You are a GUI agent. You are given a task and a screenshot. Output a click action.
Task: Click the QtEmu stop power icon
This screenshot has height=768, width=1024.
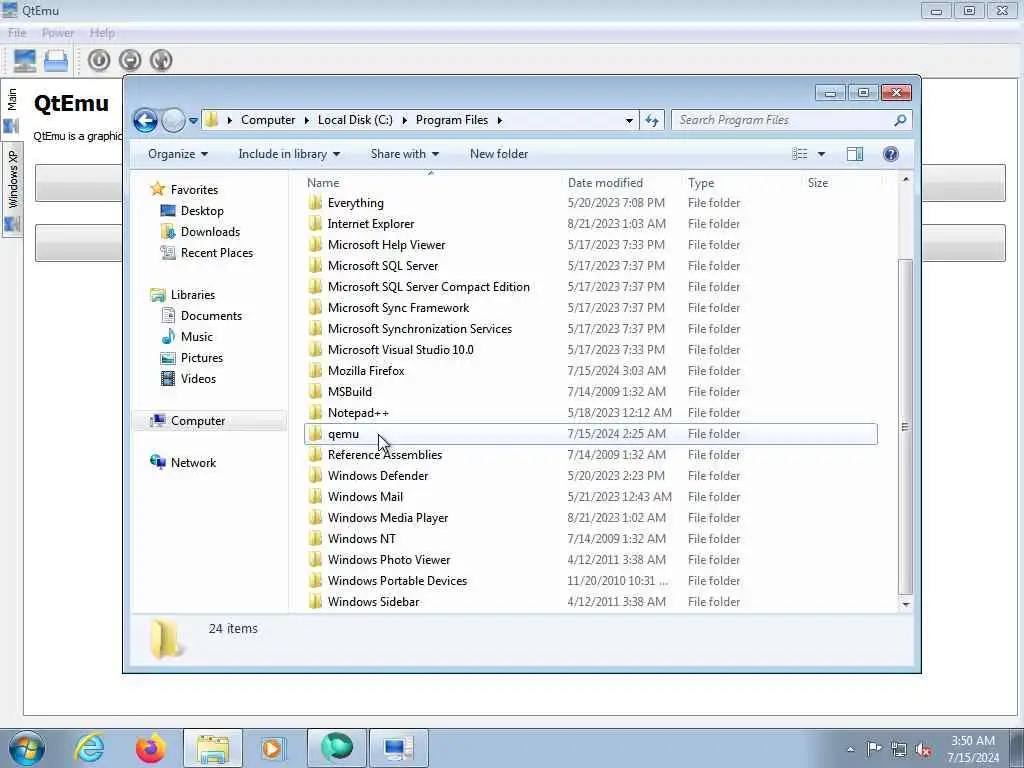131,61
